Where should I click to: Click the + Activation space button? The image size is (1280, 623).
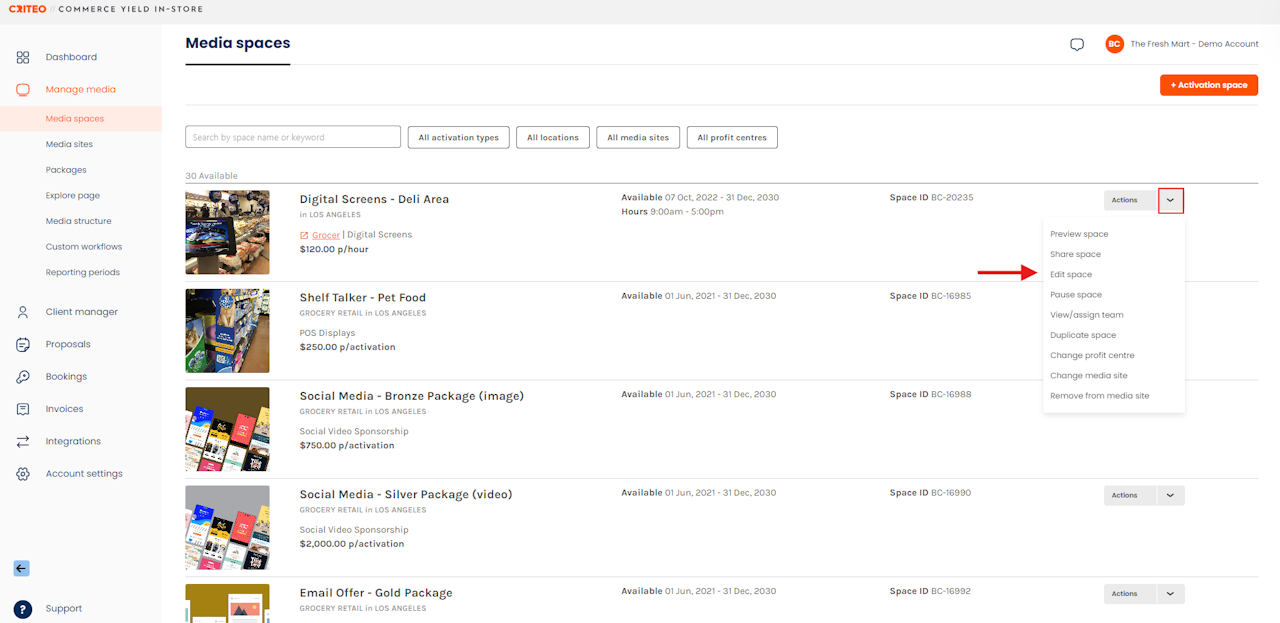coord(1209,85)
